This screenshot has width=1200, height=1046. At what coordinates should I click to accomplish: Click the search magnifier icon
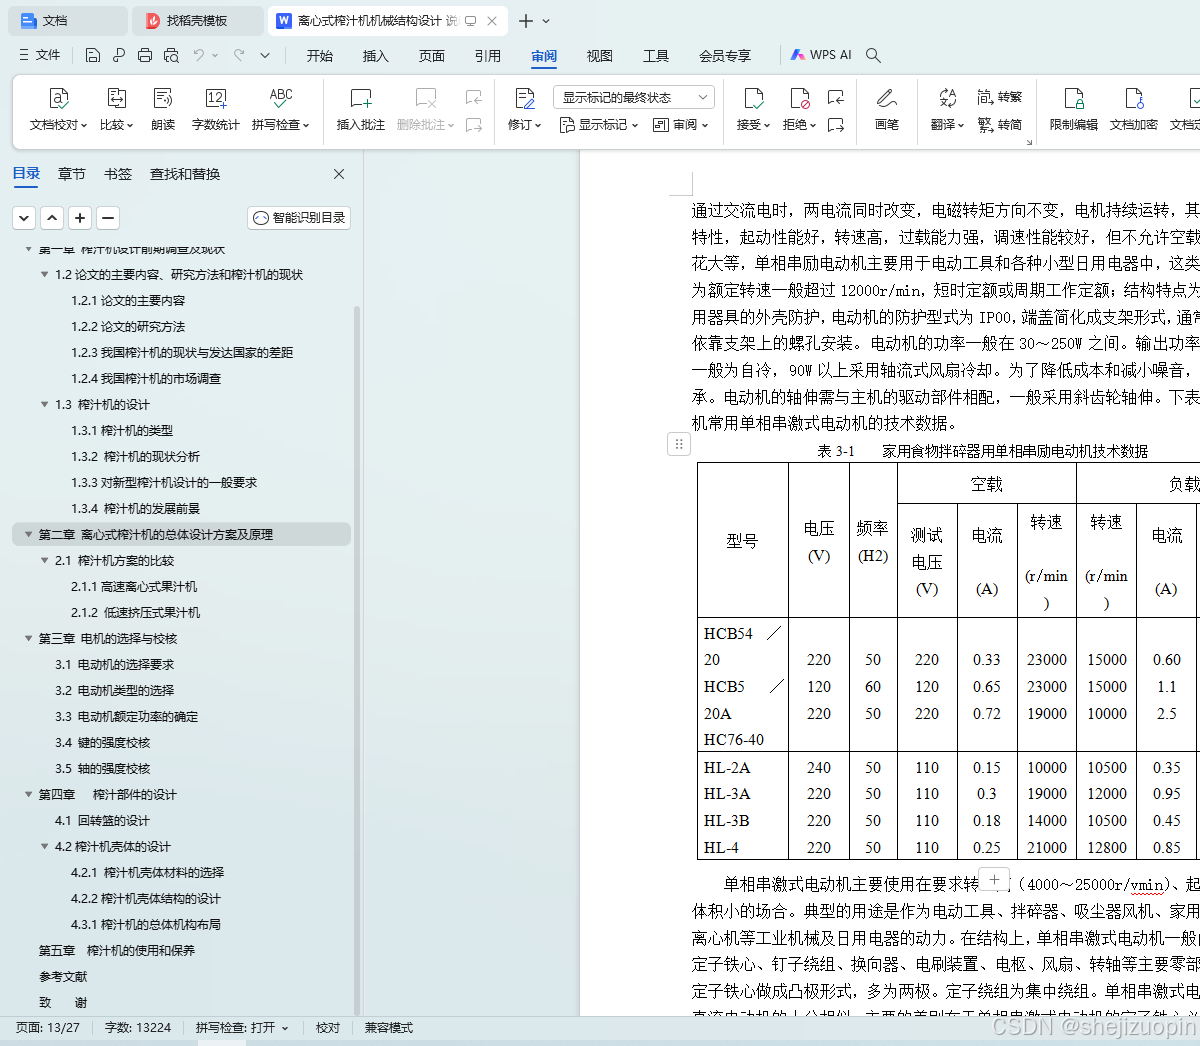(x=873, y=55)
